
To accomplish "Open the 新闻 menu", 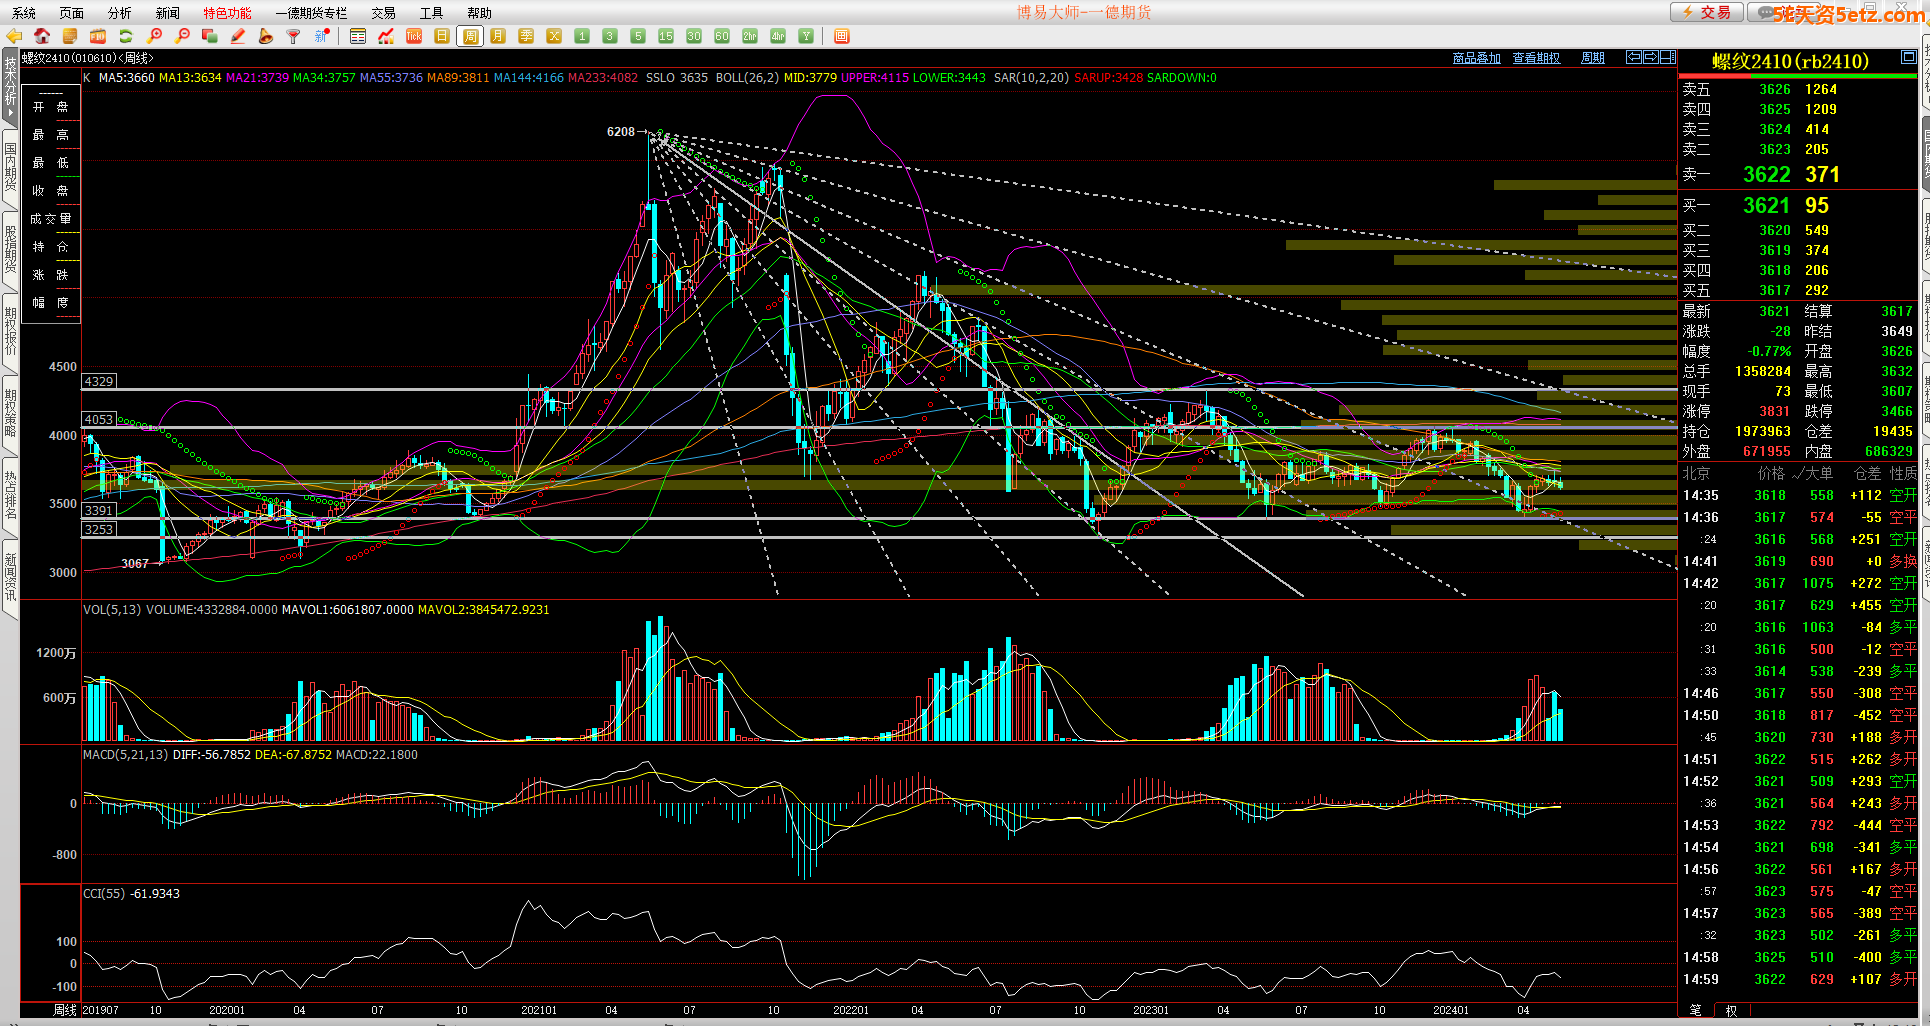I will (x=168, y=13).
